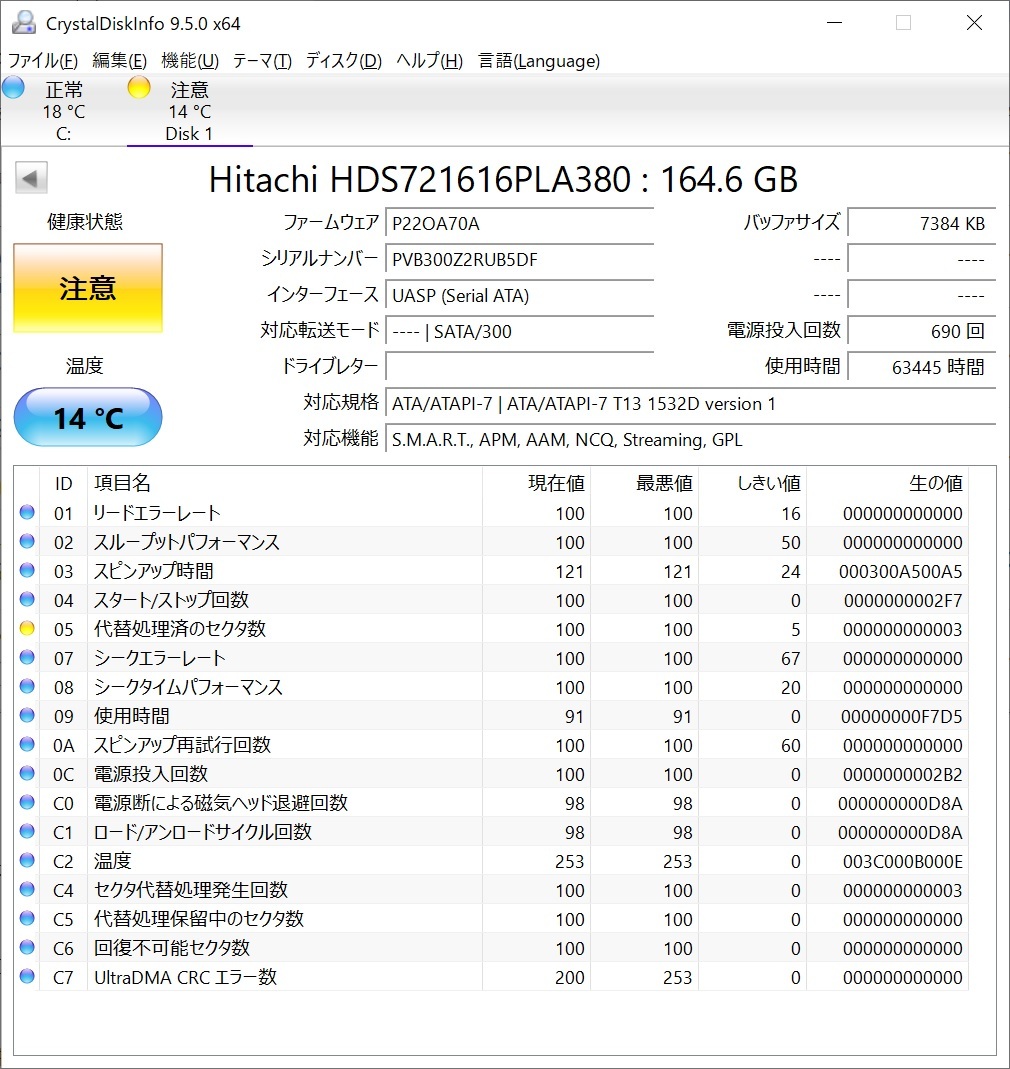The height and width of the screenshot is (1069, 1010).
Task: Open the ディスク(D) menu
Action: [x=344, y=61]
